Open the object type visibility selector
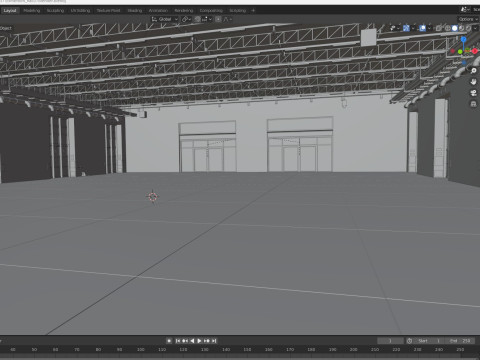This screenshot has width=480, height=360. (395, 28)
